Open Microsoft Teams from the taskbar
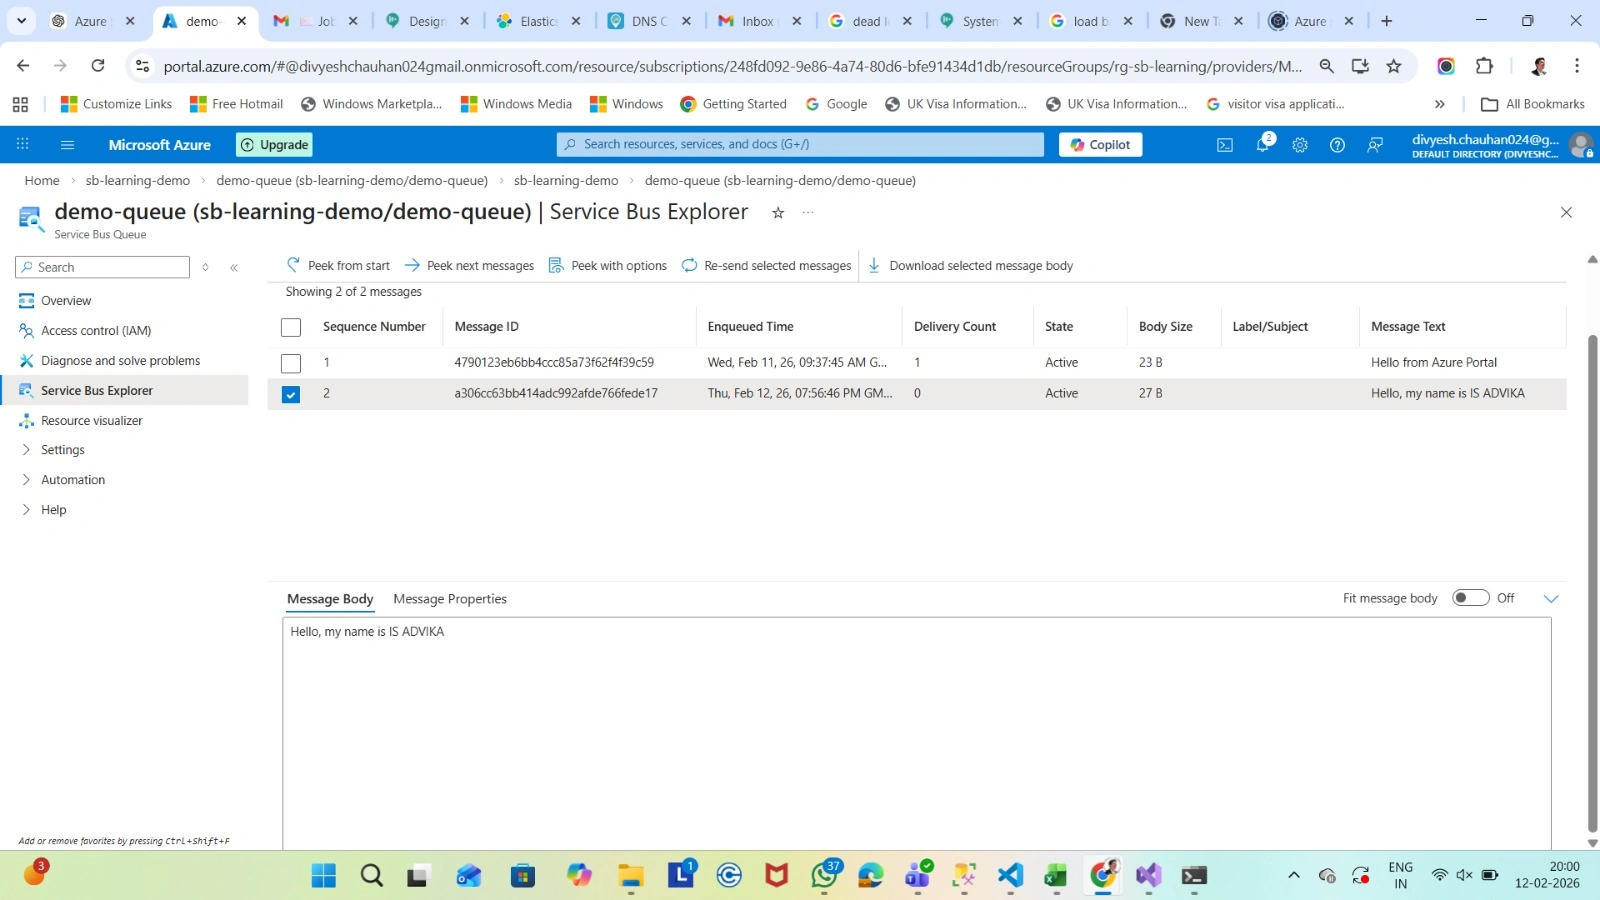This screenshot has width=1600, height=900. coord(918,876)
